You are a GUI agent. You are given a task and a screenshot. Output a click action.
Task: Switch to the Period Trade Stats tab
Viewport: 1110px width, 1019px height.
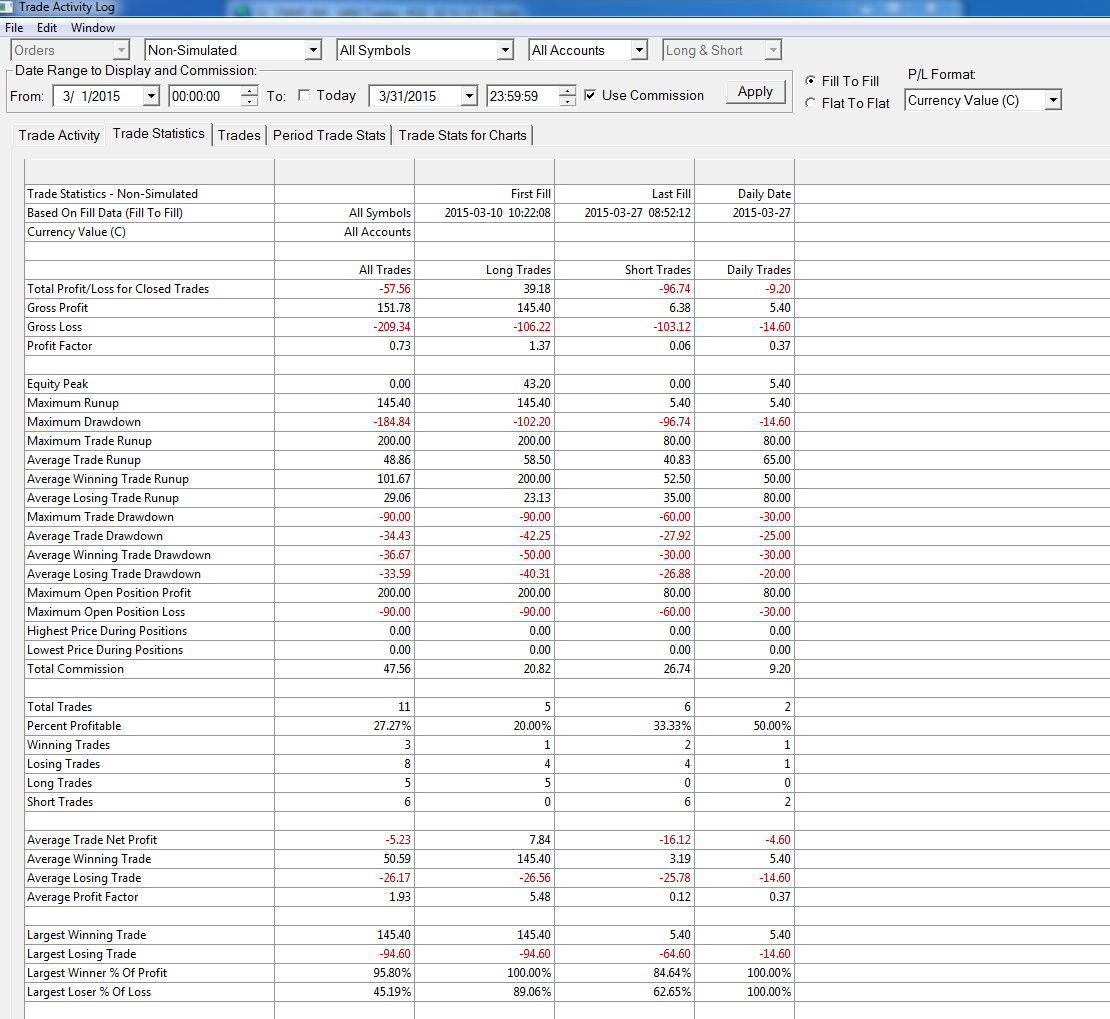[329, 135]
